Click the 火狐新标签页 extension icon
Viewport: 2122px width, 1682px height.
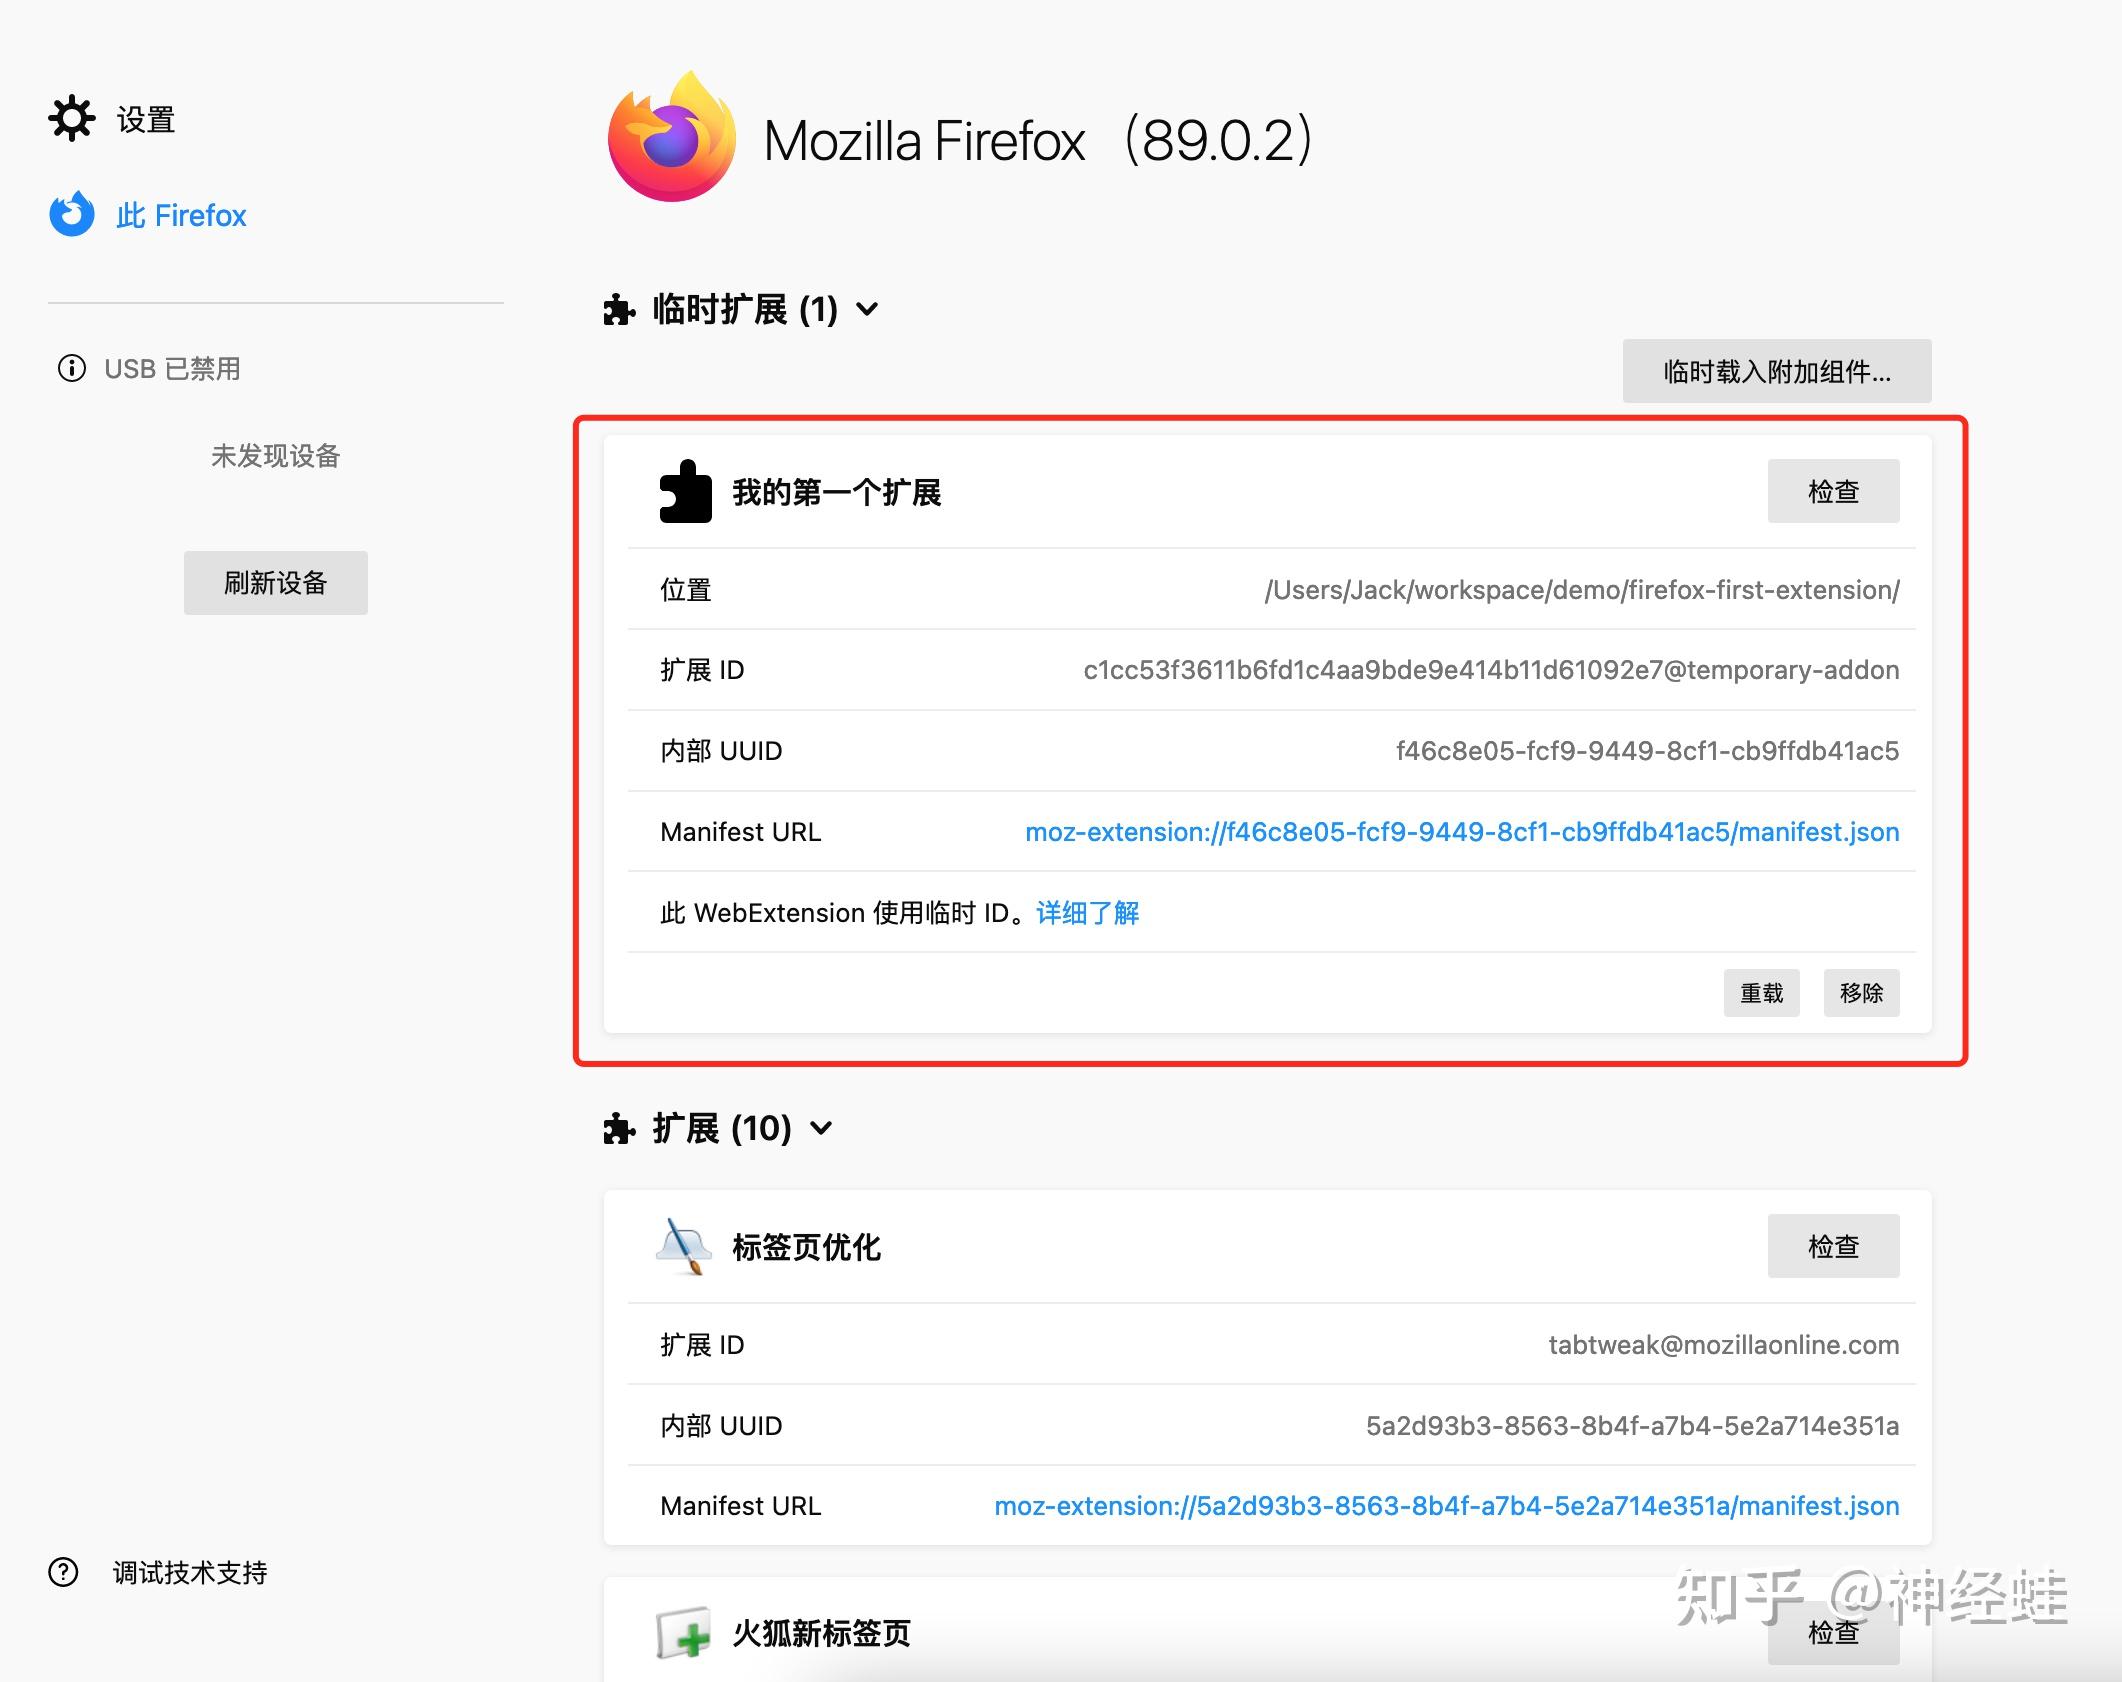tap(684, 1633)
